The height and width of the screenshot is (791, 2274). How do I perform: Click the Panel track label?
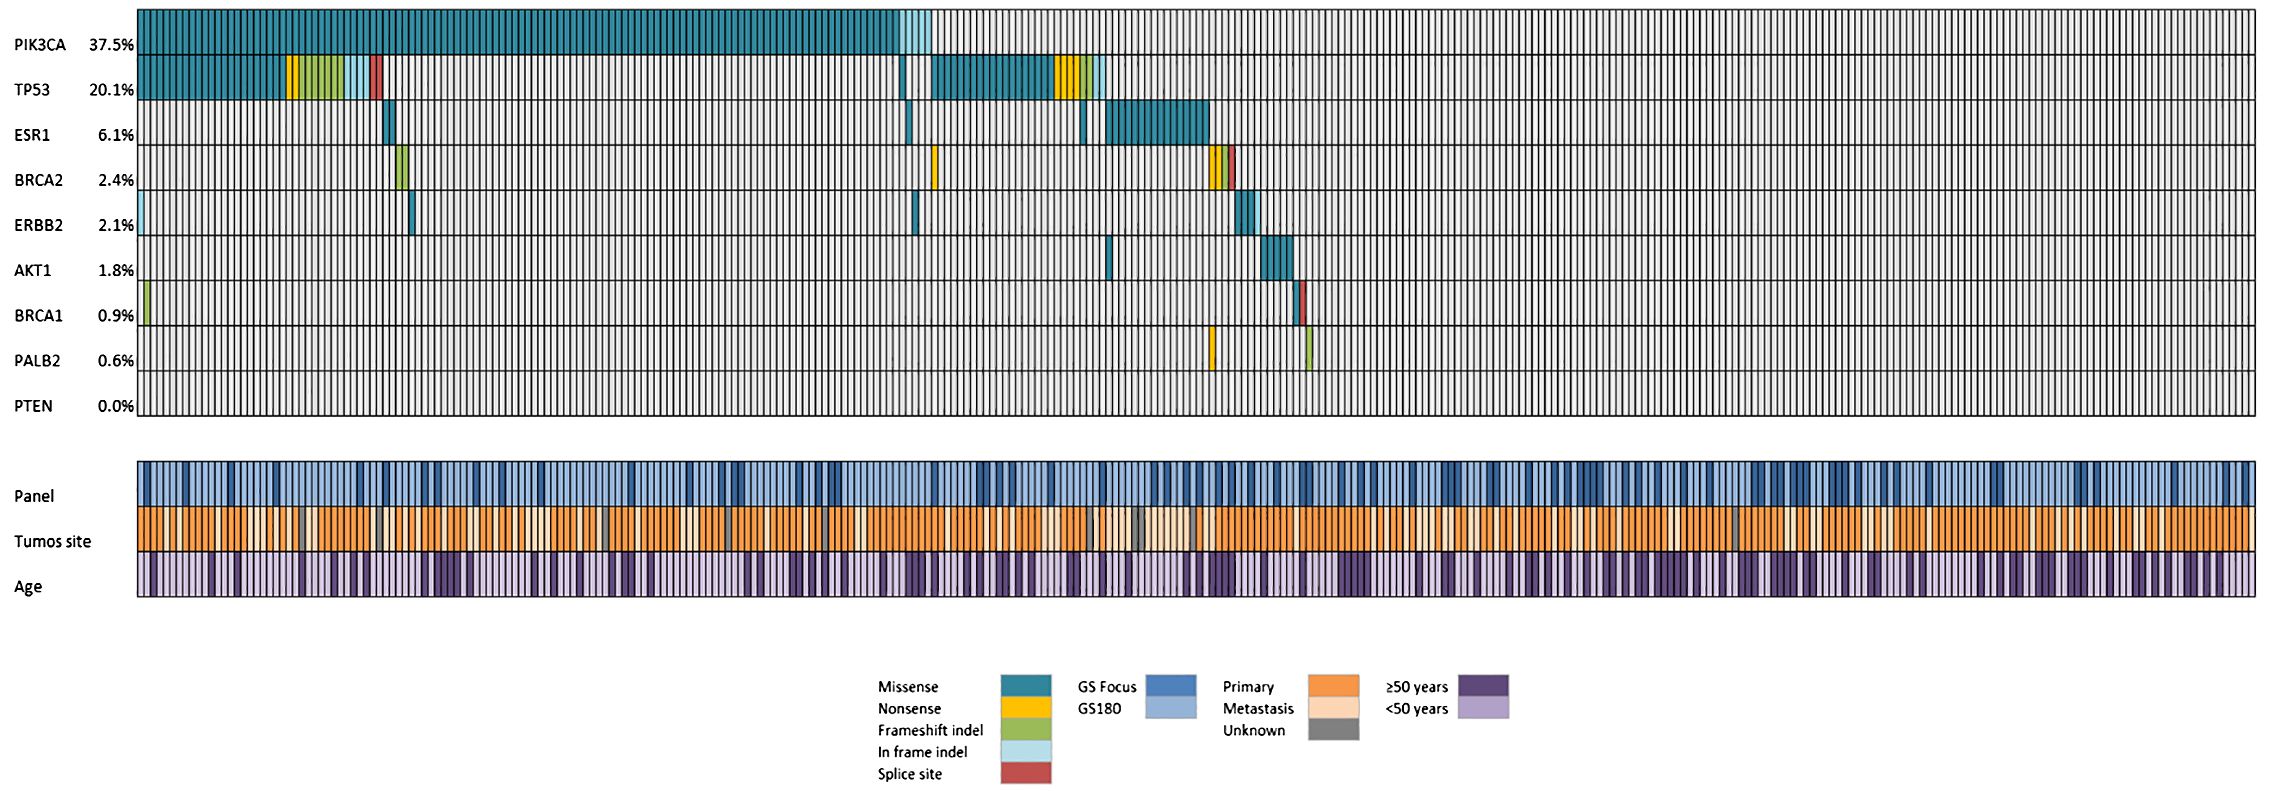coord(34,496)
